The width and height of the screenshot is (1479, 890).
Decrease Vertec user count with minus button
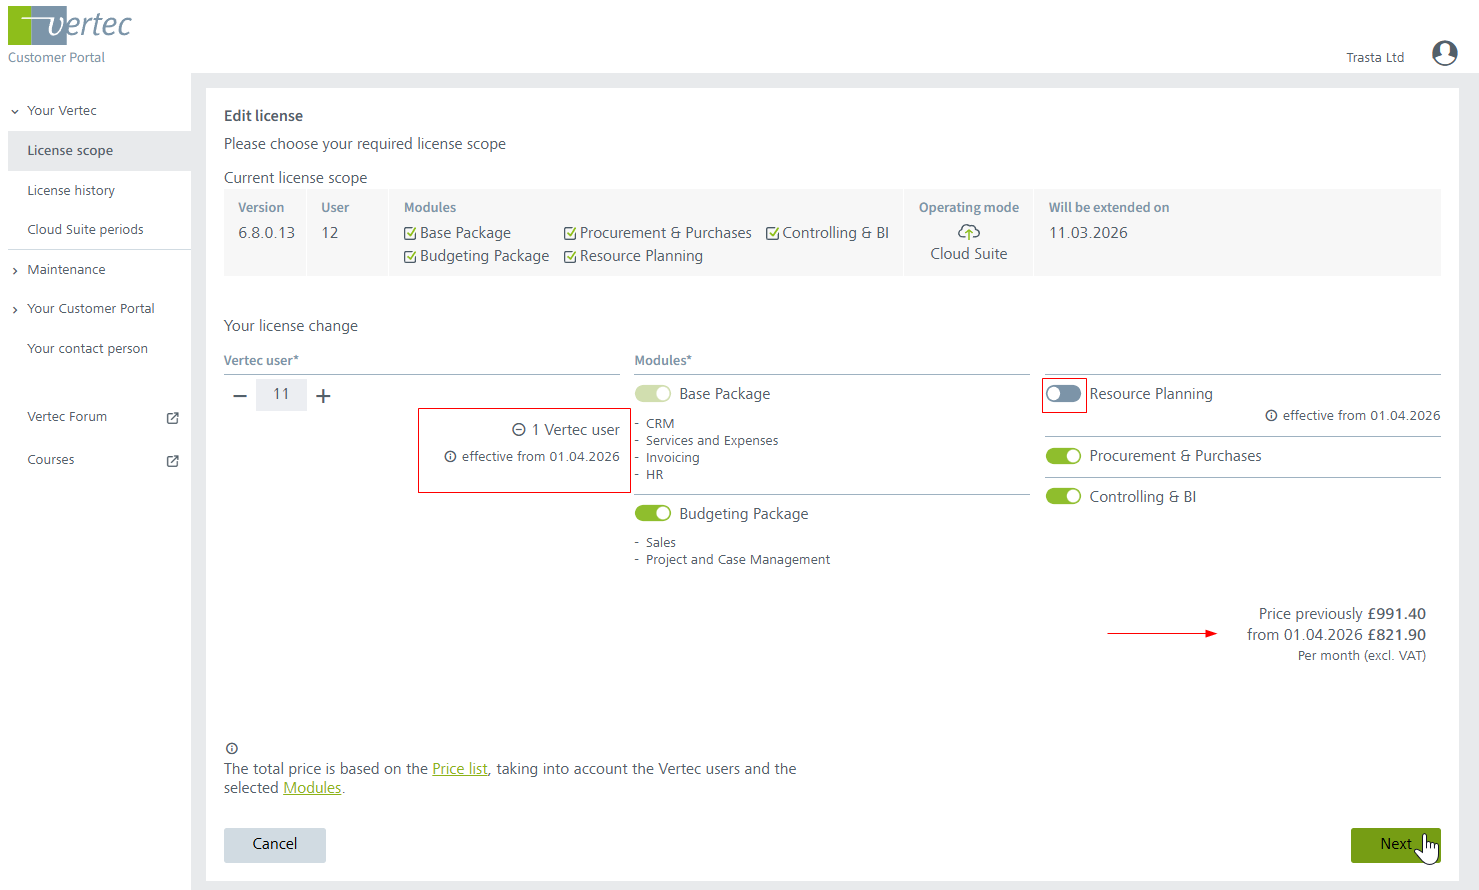pos(240,396)
